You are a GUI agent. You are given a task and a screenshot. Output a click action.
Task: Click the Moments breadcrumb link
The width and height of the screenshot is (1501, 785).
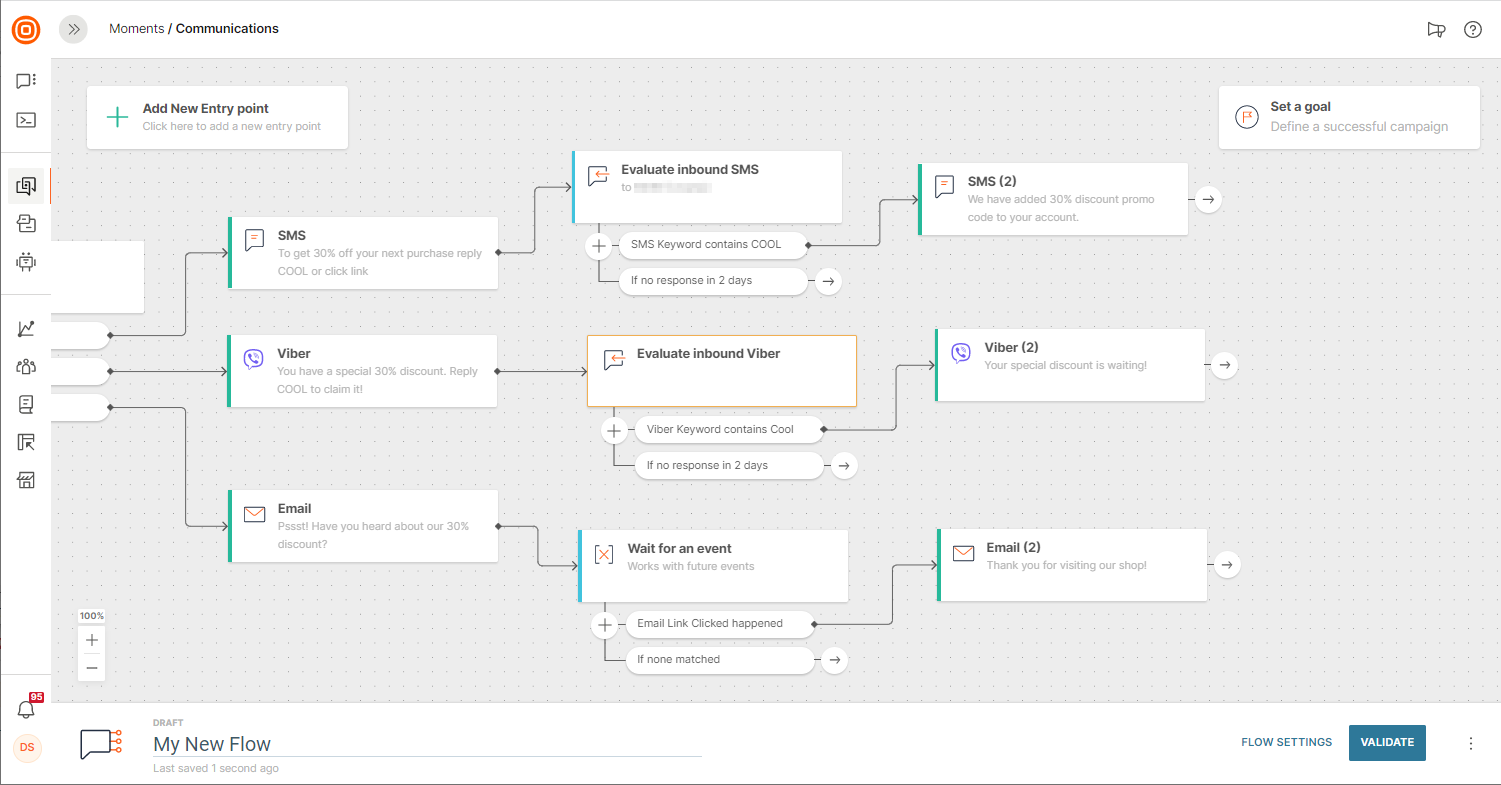[136, 29]
